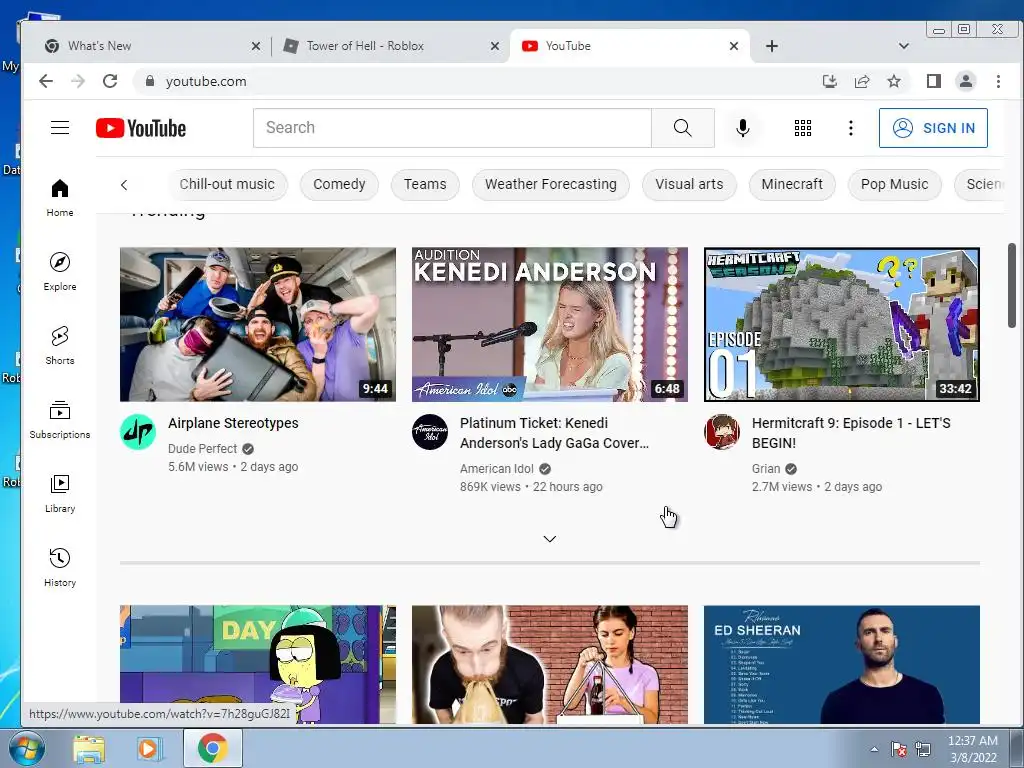The width and height of the screenshot is (1024, 768).
Task: Open the food challenge video thumbnail
Action: click(549, 664)
